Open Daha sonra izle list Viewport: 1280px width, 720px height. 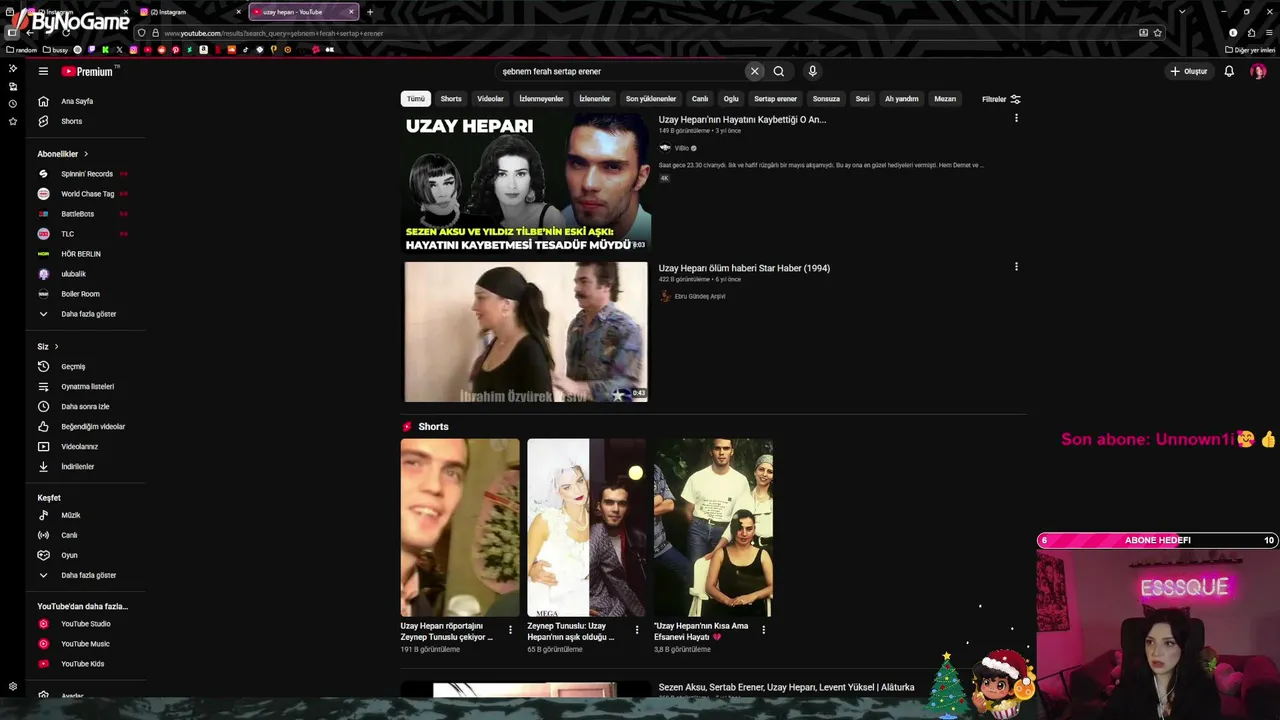pos(85,407)
